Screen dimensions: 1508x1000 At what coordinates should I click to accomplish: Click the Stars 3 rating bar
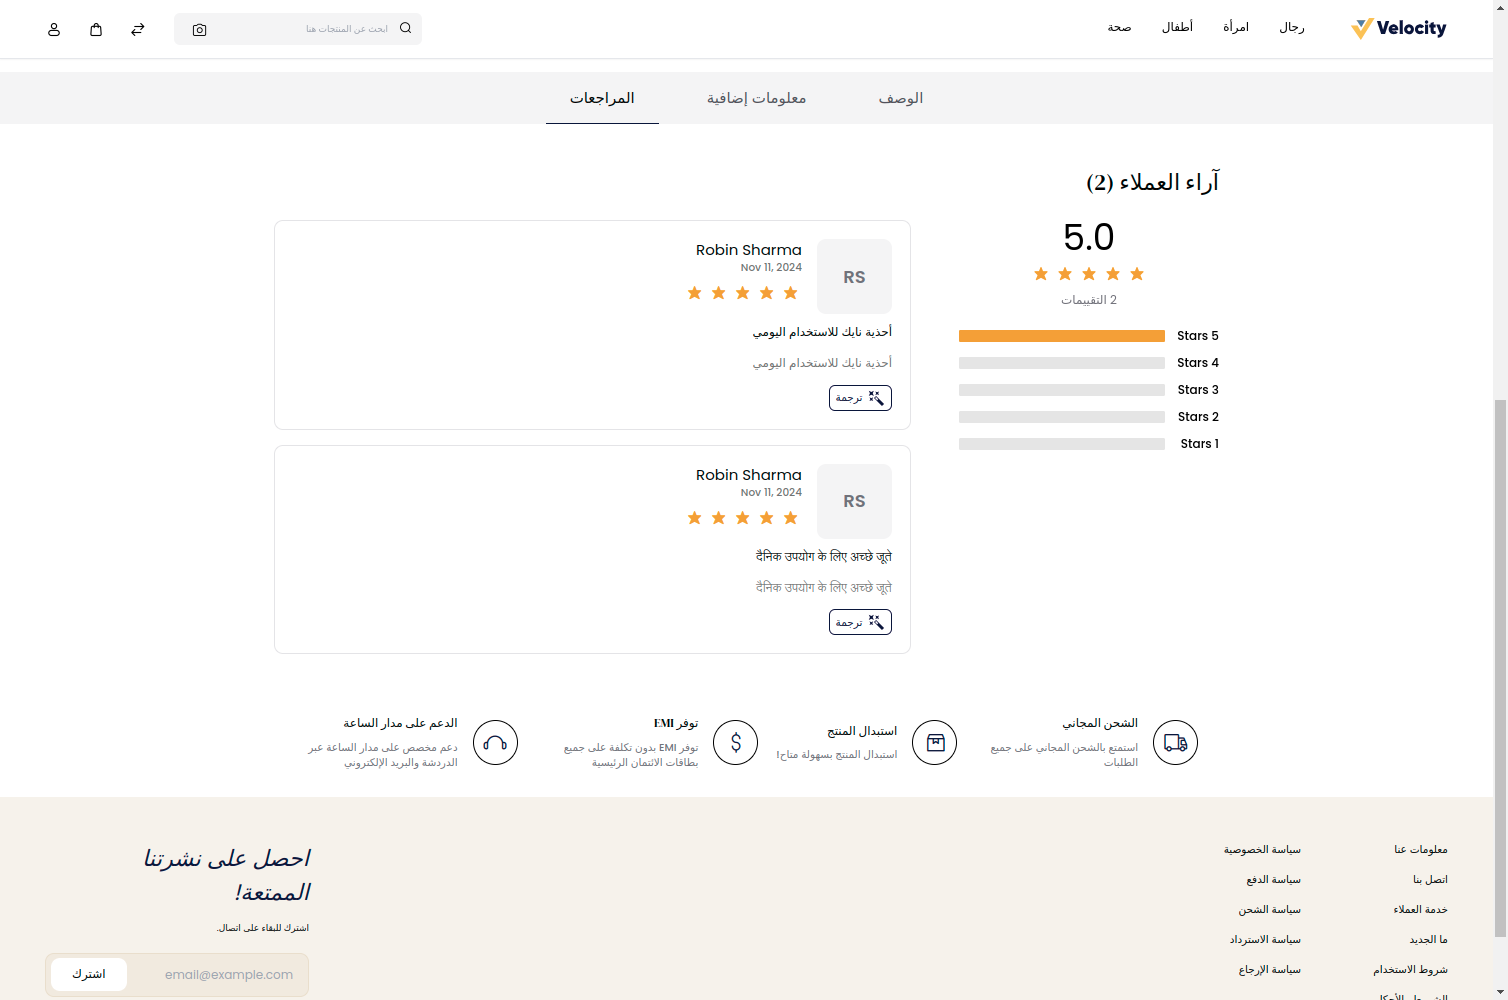coord(1062,390)
